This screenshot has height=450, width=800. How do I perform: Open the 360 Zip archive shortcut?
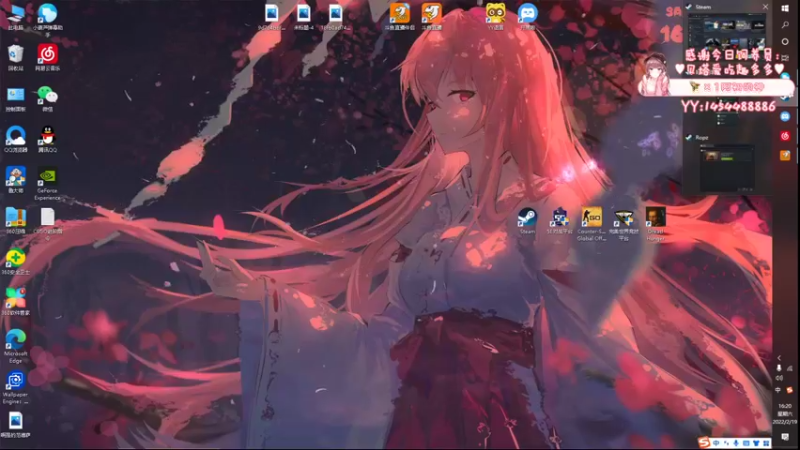(x=16, y=220)
